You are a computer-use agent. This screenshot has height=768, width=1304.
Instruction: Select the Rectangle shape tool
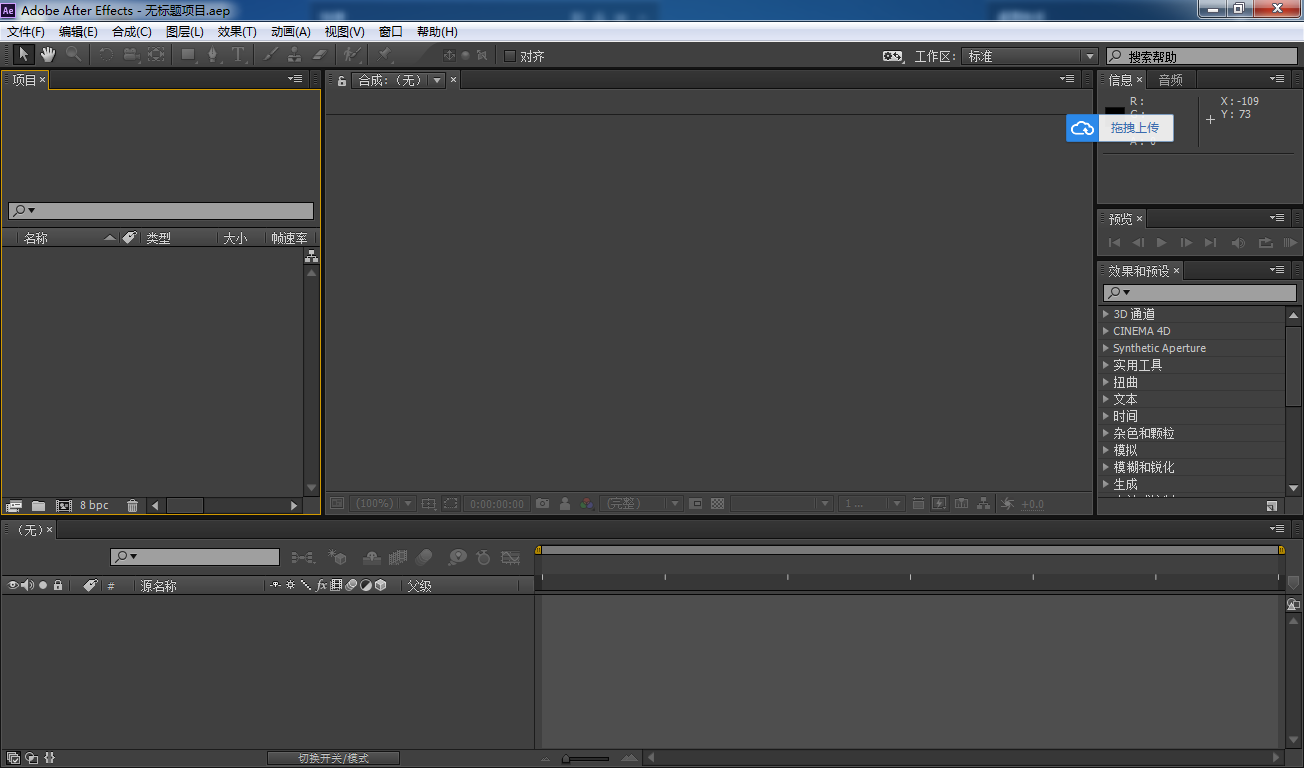(x=188, y=55)
